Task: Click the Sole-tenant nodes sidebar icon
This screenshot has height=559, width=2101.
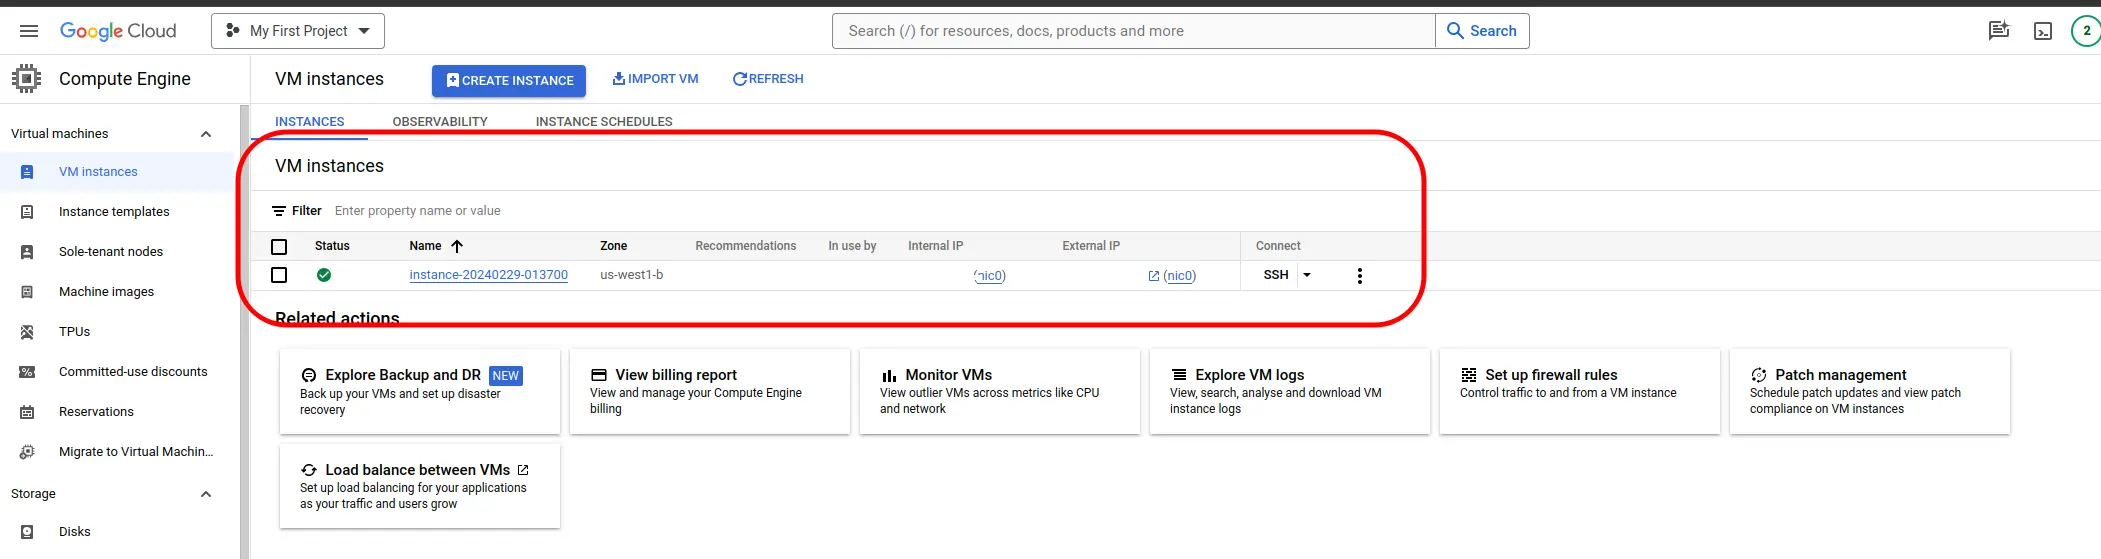Action: point(27,252)
